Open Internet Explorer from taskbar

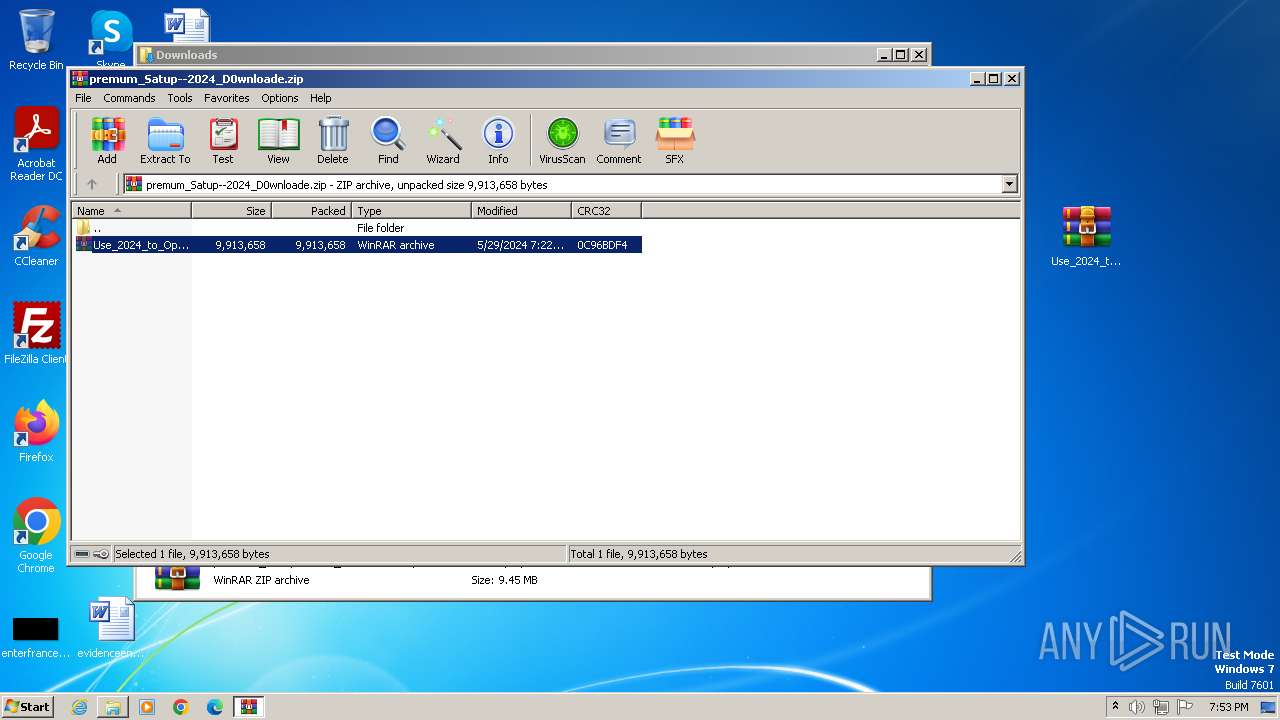79,707
